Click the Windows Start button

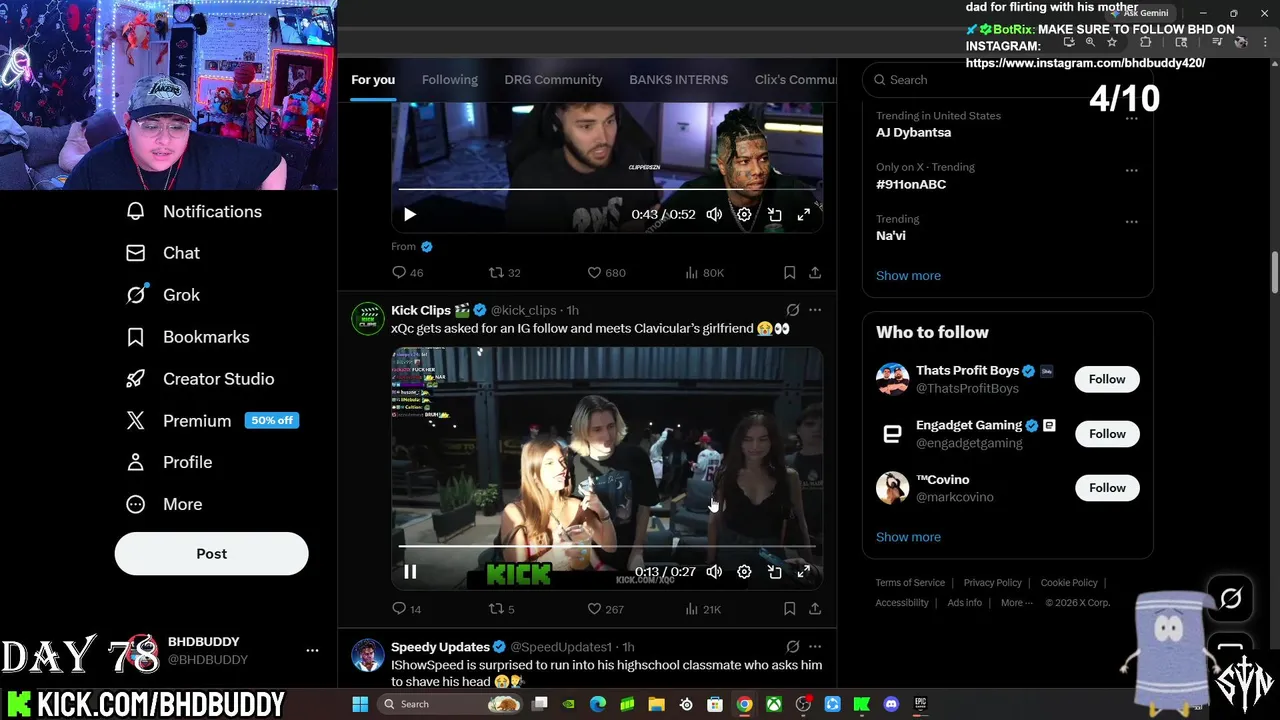coord(360,704)
